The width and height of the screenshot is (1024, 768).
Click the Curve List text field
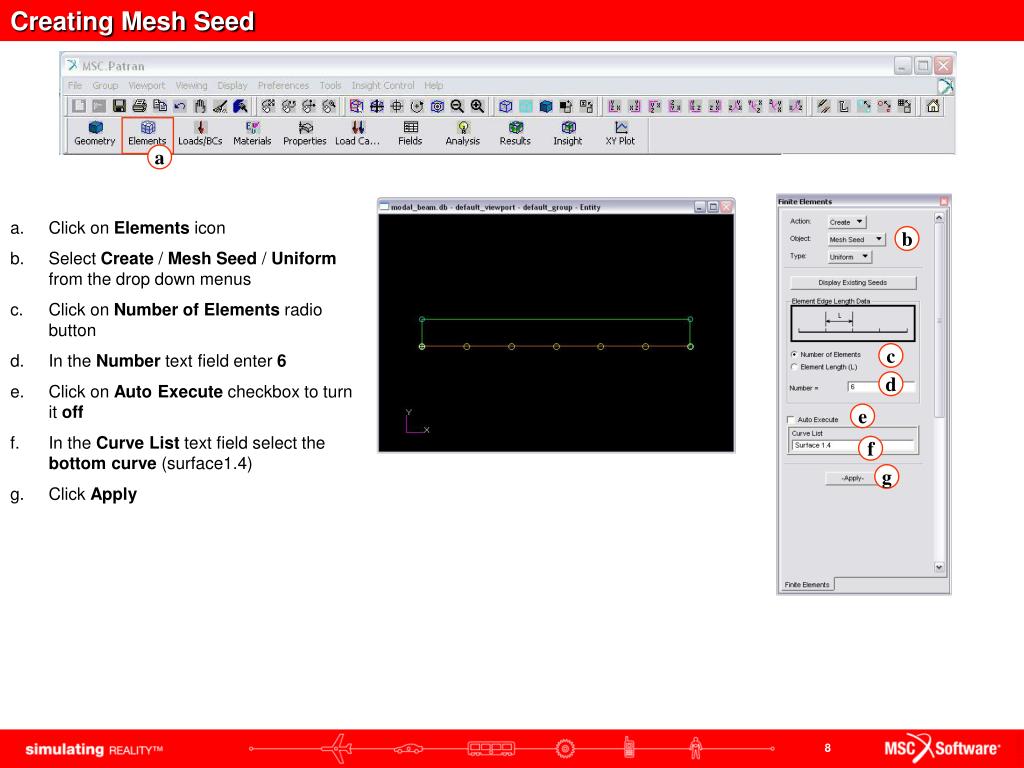coord(853,445)
